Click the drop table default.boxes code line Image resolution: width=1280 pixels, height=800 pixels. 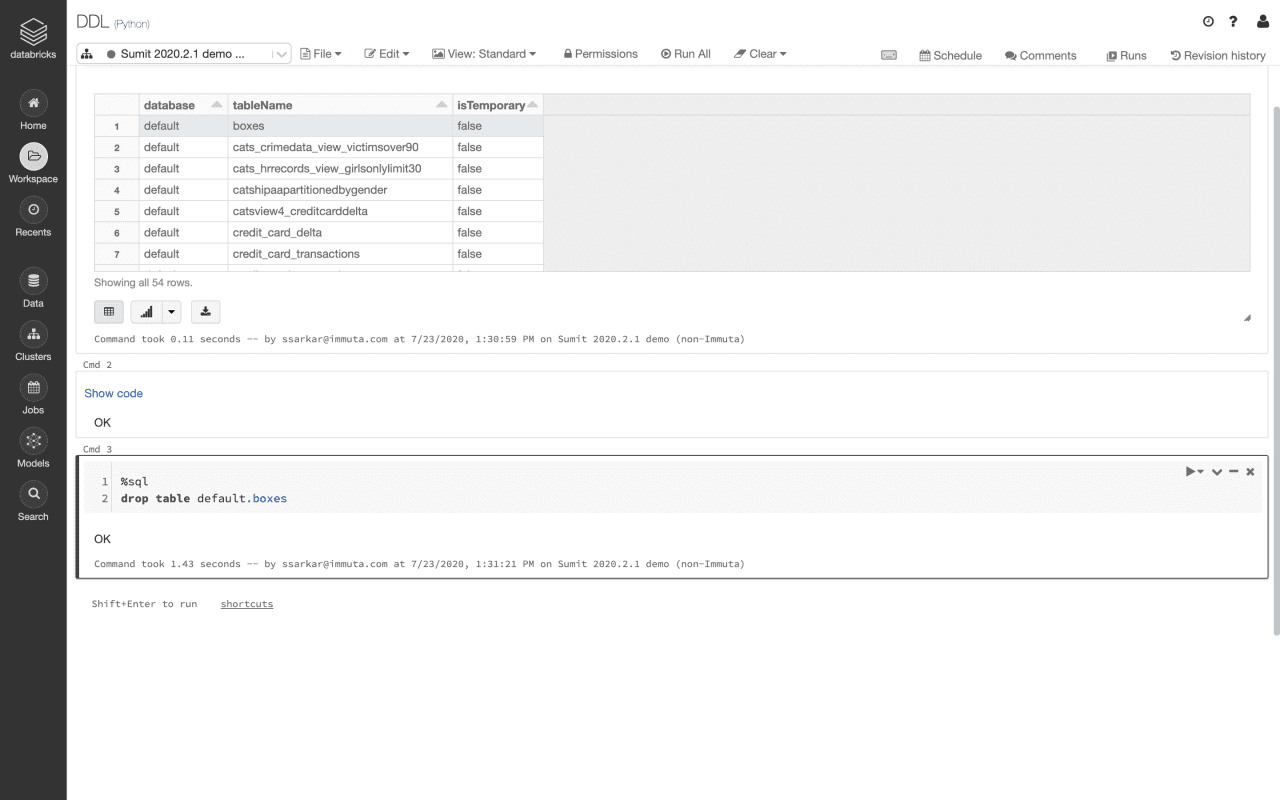tap(204, 498)
